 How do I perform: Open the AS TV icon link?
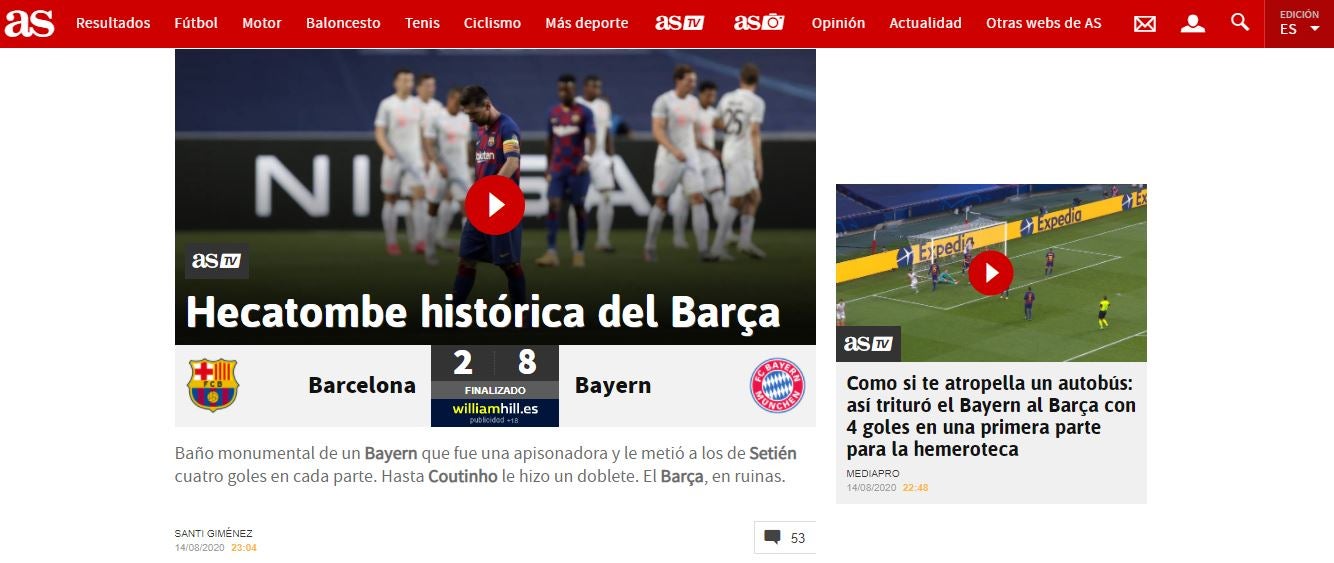tap(679, 23)
